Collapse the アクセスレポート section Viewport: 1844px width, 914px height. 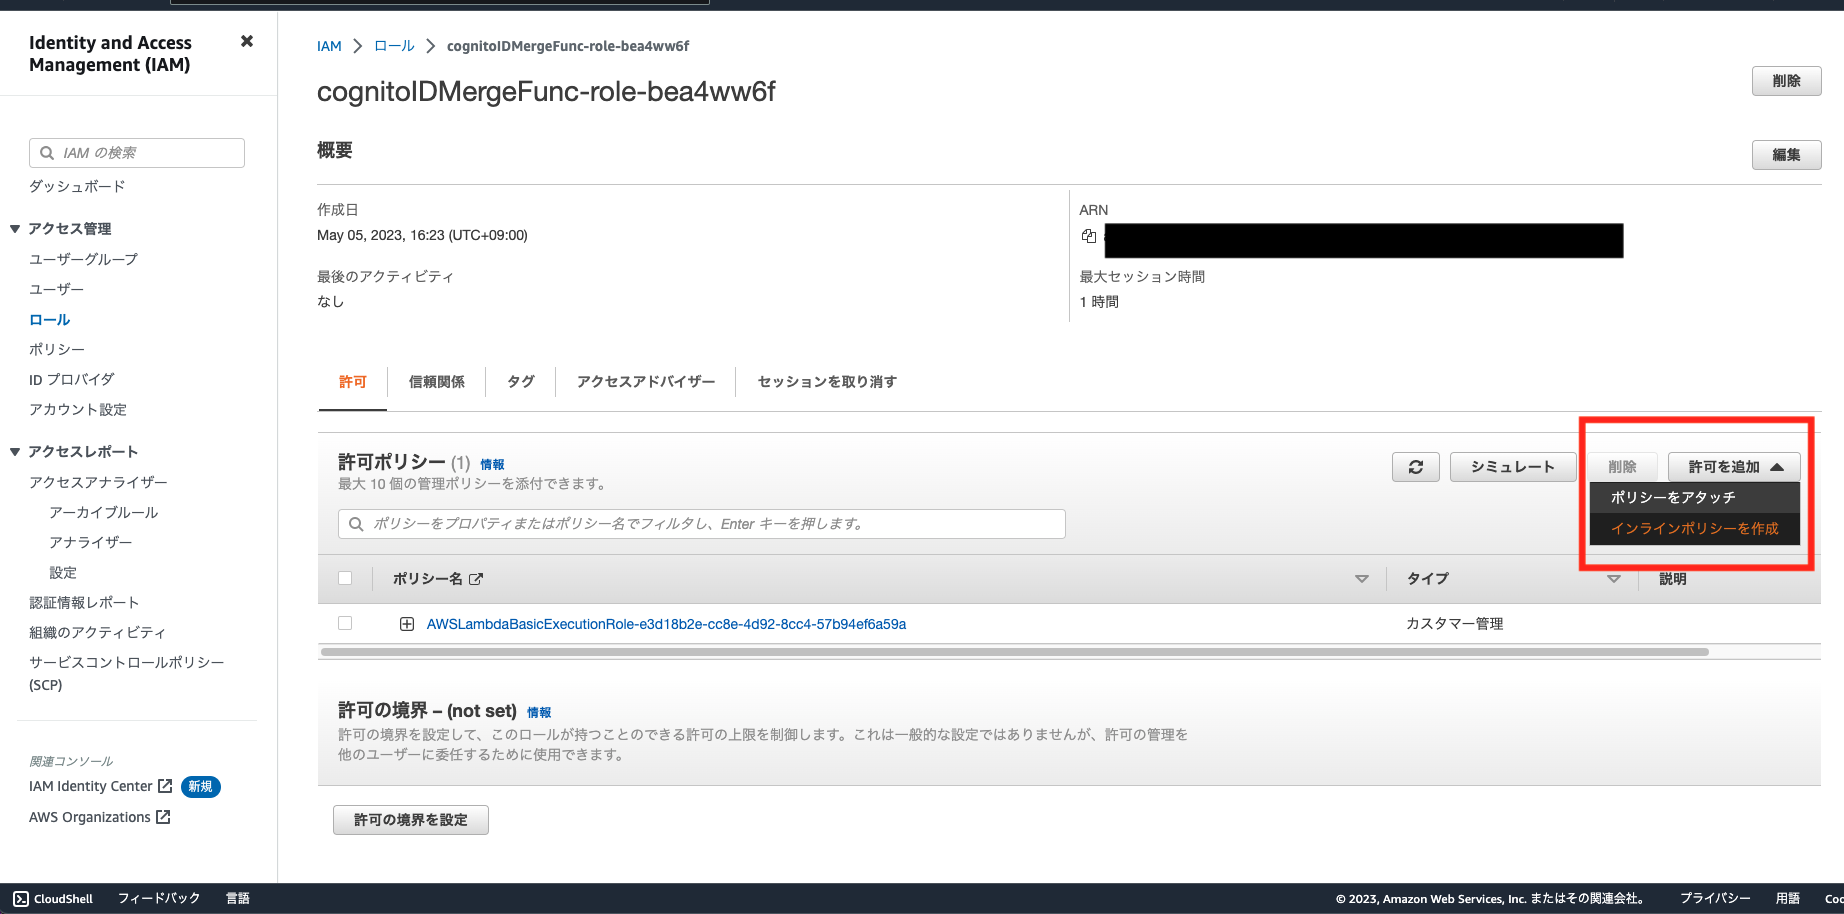click(15, 452)
